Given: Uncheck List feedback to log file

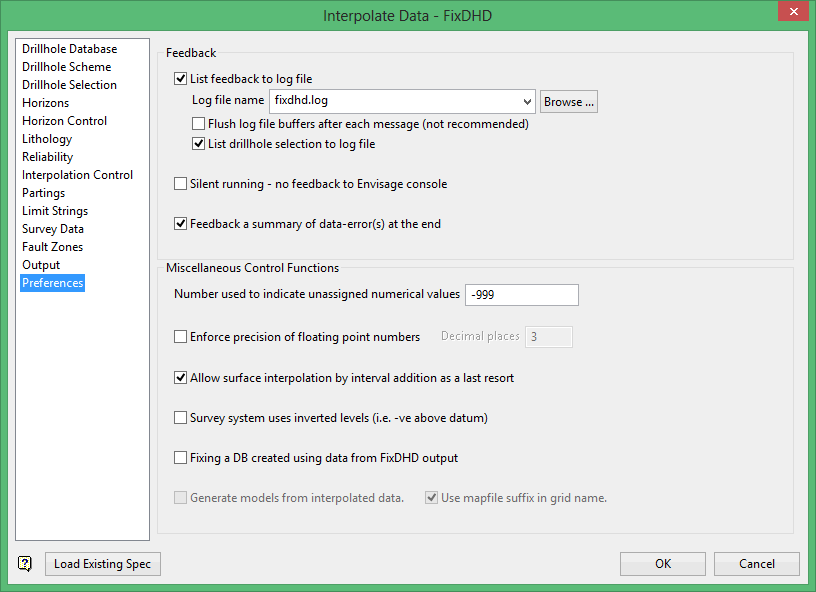Looking at the screenshot, I should [181, 79].
